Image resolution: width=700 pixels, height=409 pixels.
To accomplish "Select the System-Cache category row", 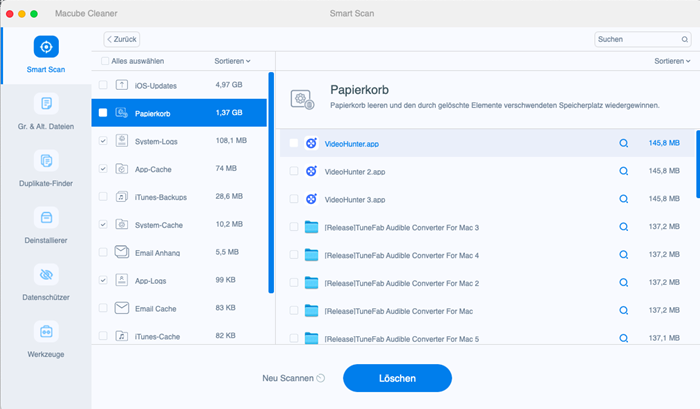I will 179,224.
